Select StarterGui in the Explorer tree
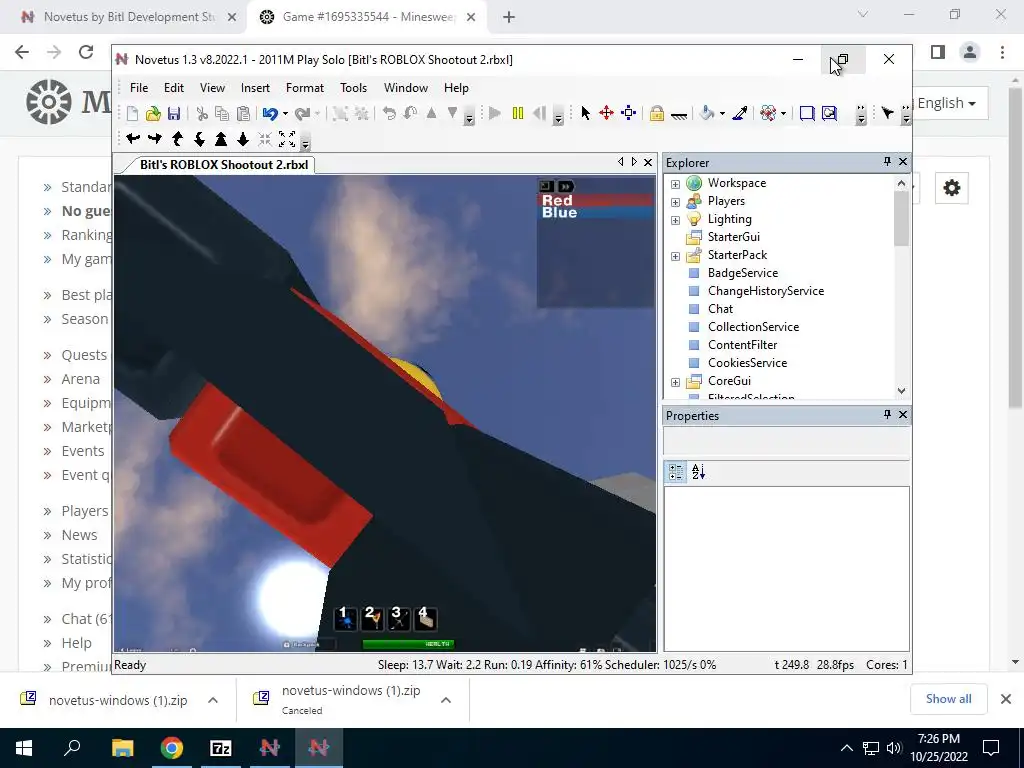Screen dimensions: 1024x768 click(733, 236)
